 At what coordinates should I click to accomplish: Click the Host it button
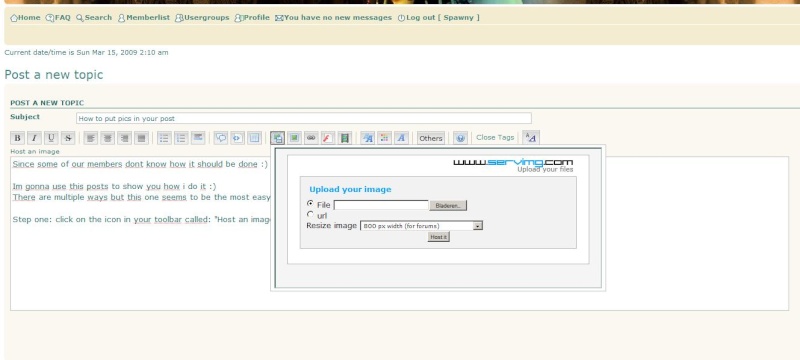pyautogui.click(x=438, y=237)
